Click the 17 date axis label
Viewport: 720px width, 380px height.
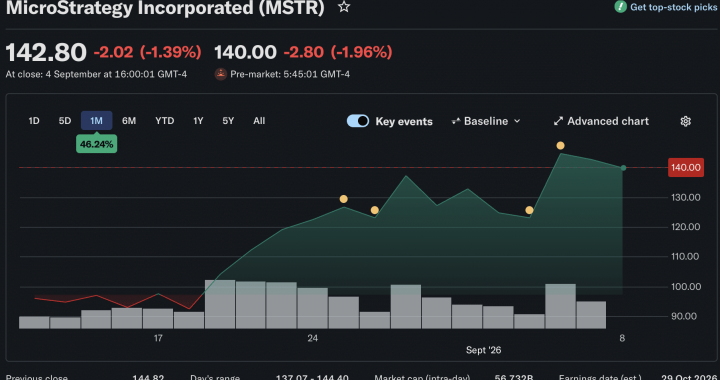pyautogui.click(x=158, y=339)
